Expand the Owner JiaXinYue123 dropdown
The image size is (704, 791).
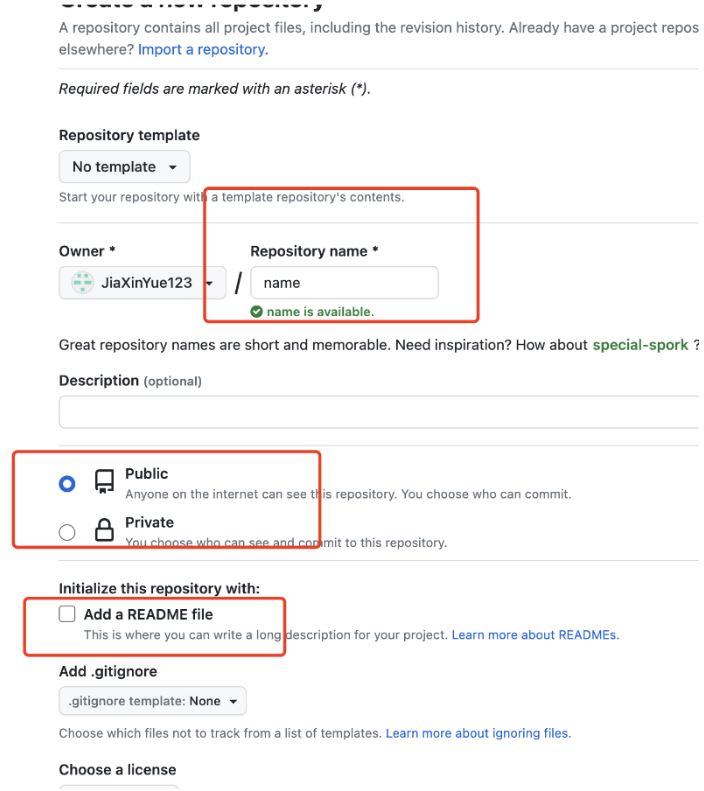(x=142, y=283)
